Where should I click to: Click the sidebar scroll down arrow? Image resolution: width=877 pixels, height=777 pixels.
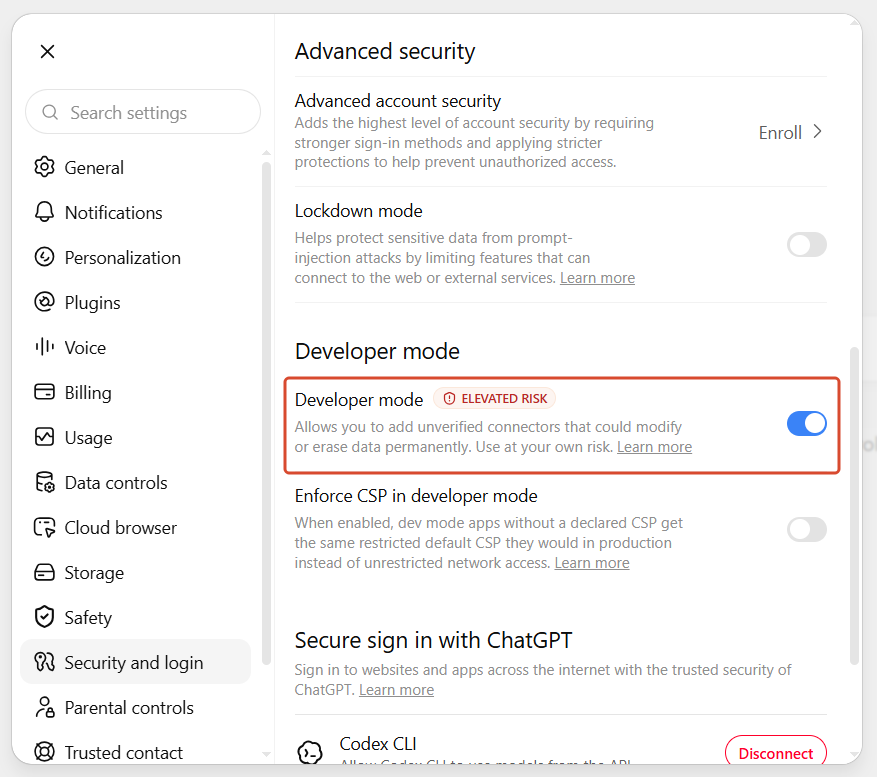pos(266,754)
